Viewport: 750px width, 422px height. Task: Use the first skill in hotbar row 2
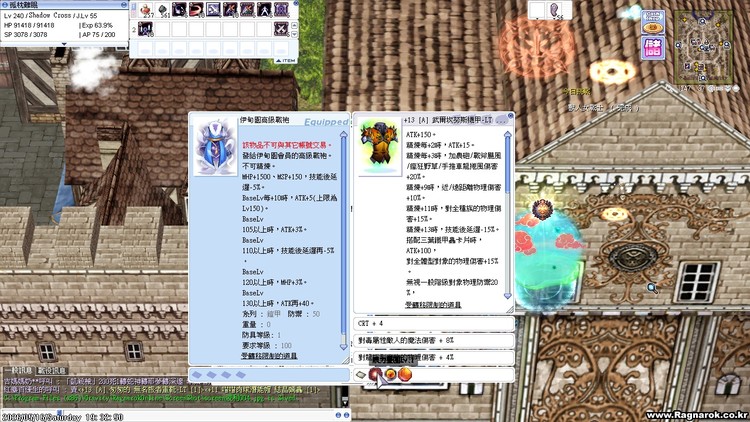[145, 29]
